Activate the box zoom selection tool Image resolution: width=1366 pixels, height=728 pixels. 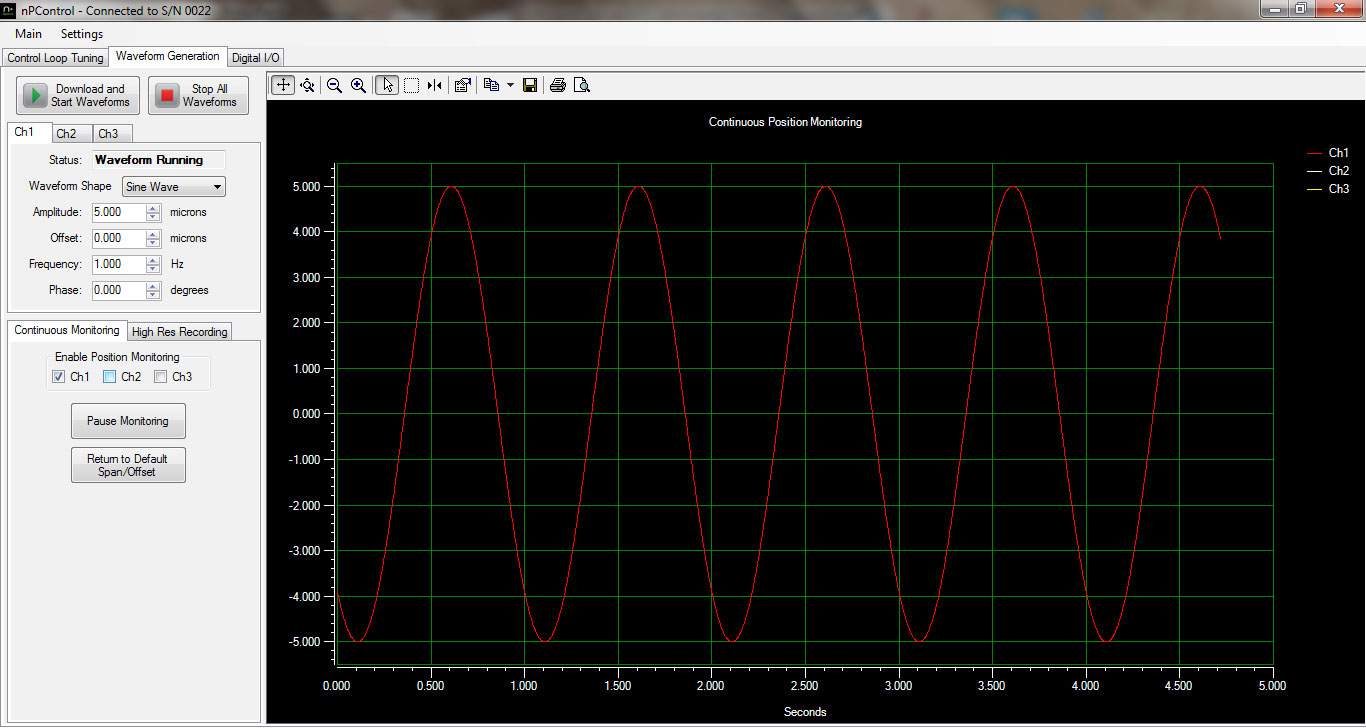click(x=411, y=85)
